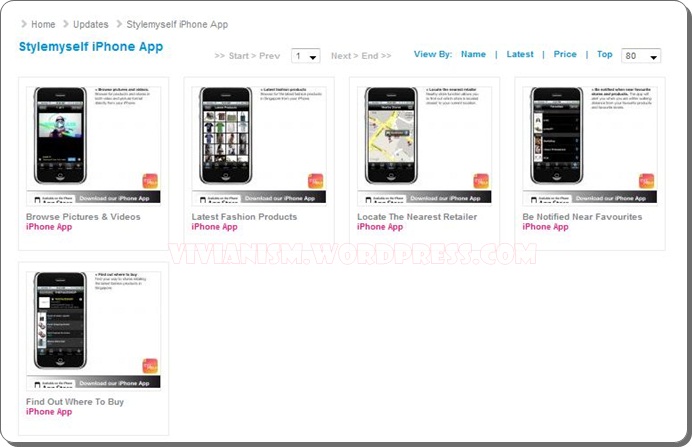Click orange logo icon in Browse Pictures card
This screenshot has height=447, width=692.
tap(150, 181)
